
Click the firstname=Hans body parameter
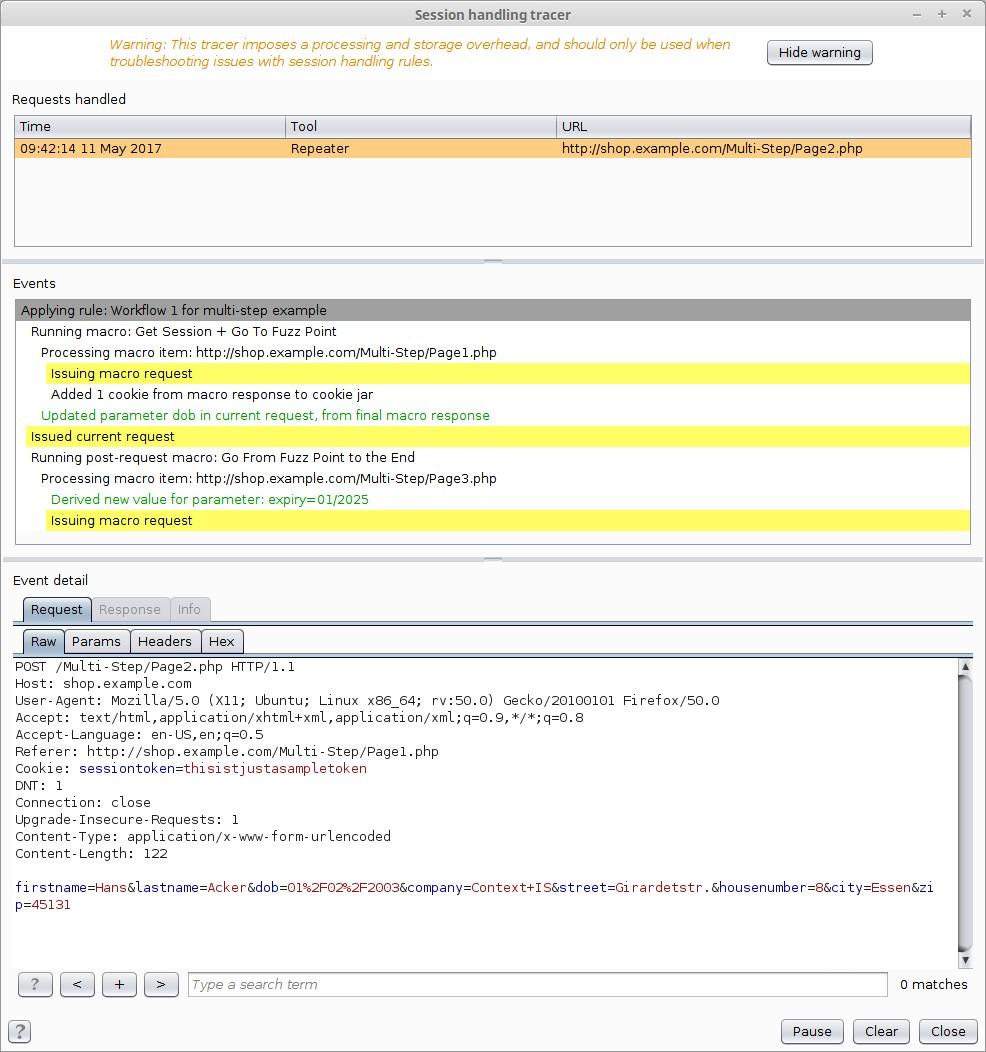coord(71,888)
